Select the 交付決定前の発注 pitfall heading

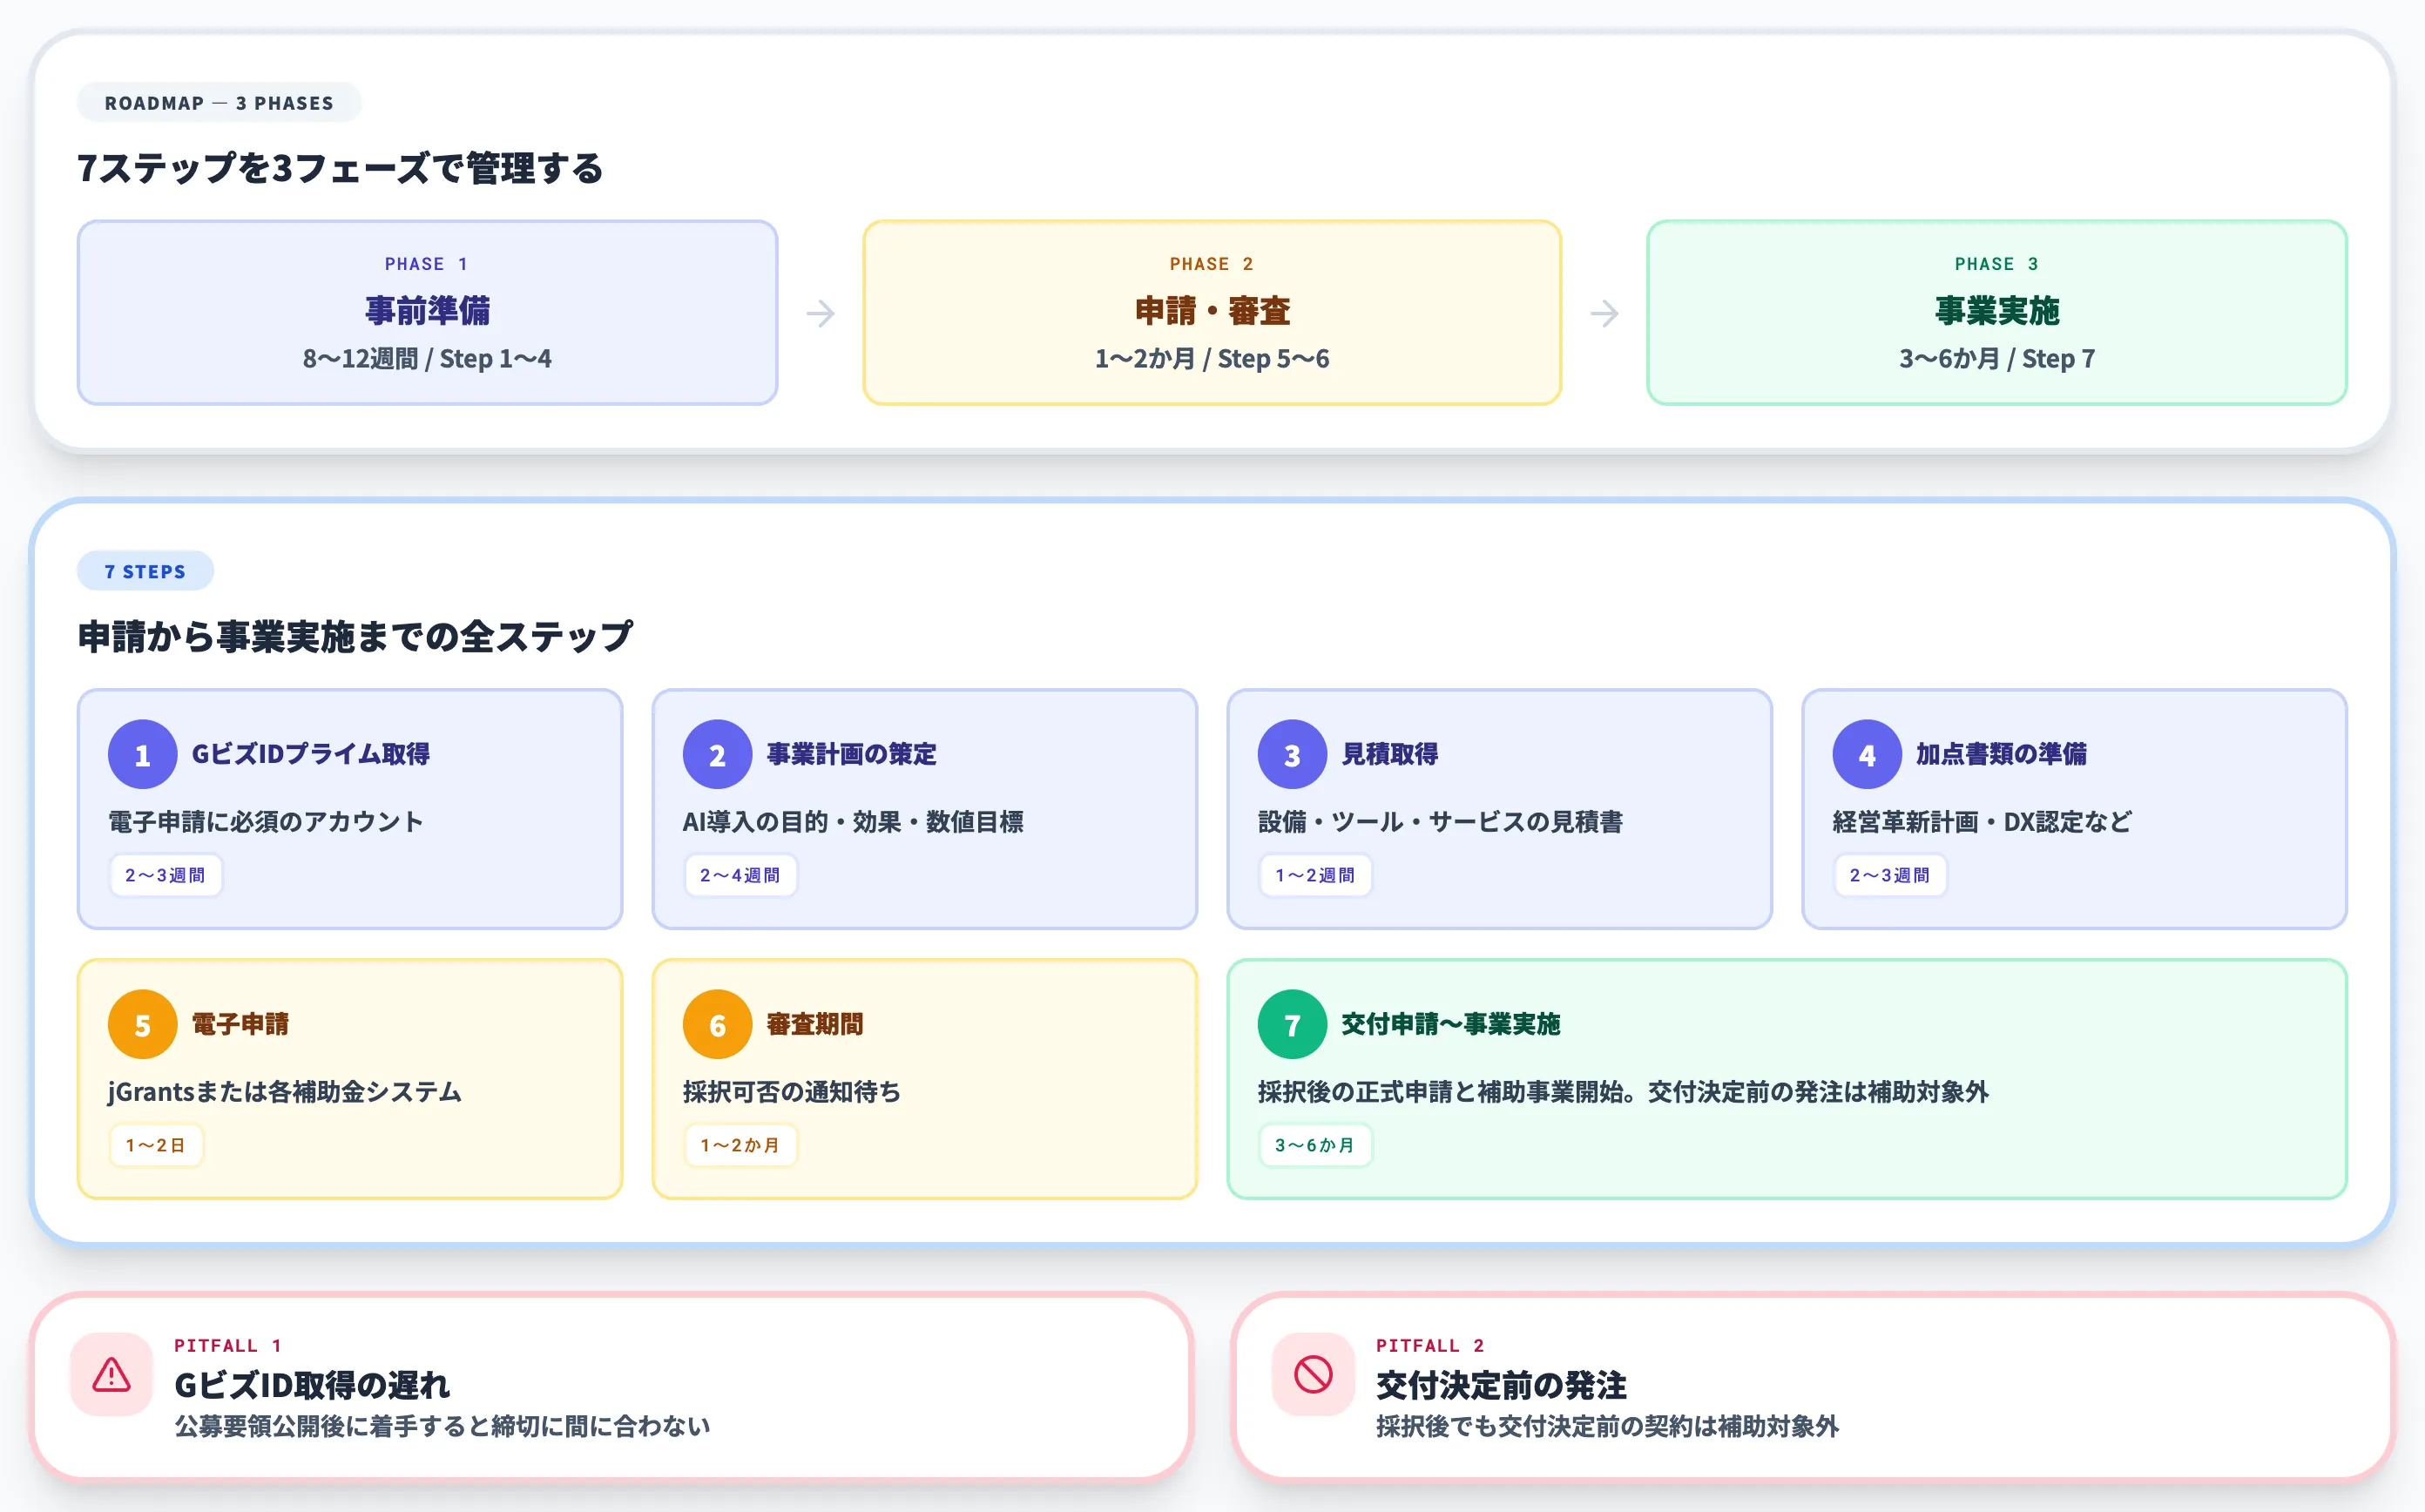(1500, 1387)
